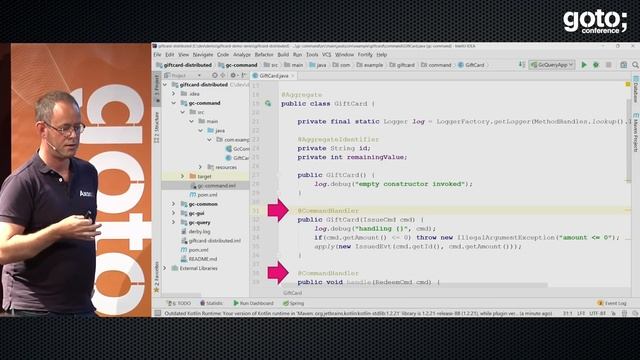
Task: Click the Outdated Kotlin Runtime status message
Action: coord(358,313)
